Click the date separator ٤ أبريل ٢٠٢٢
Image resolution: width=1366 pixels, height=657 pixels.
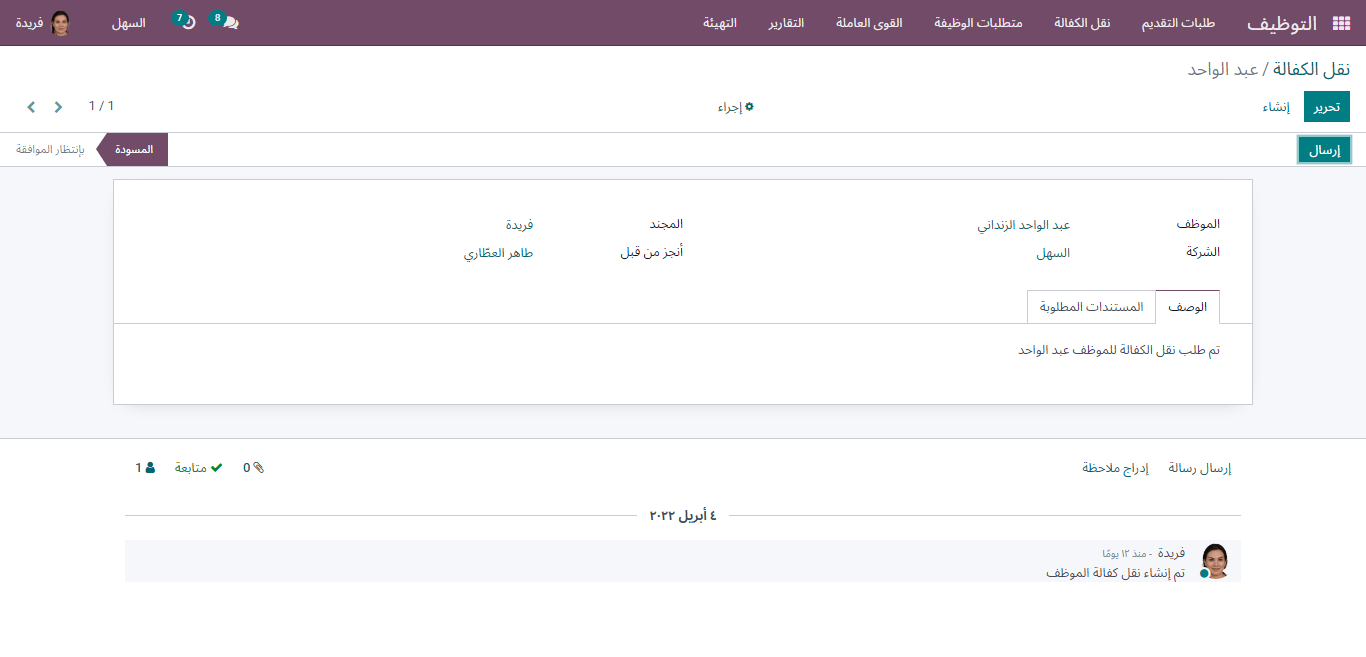[683, 516]
